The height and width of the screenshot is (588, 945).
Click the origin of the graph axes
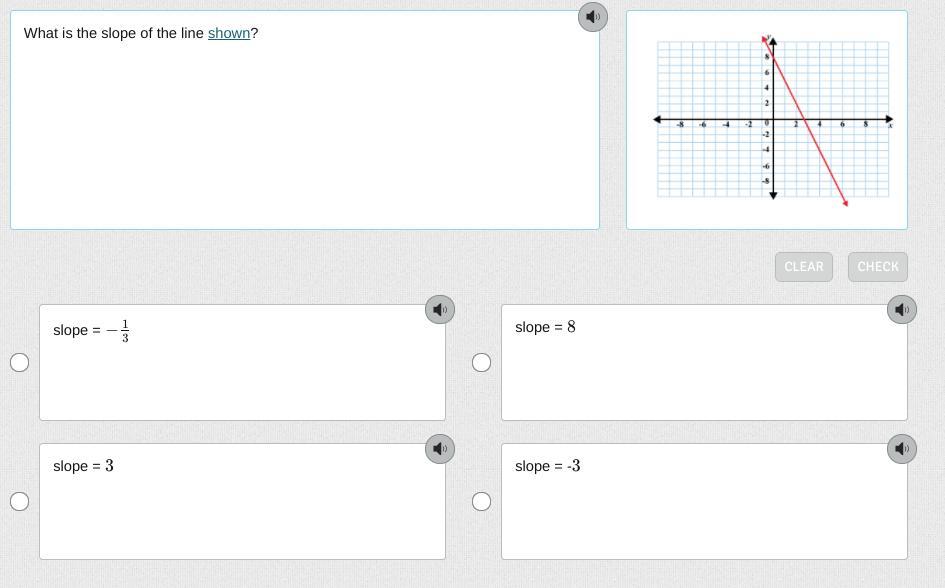[773, 120]
